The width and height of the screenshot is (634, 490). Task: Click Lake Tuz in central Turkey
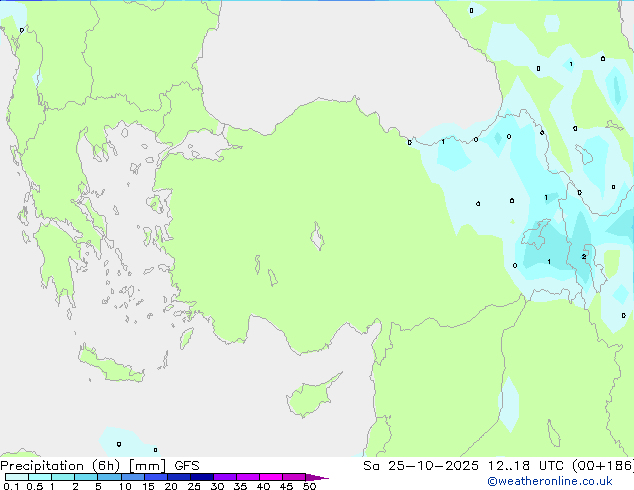[x=317, y=236]
